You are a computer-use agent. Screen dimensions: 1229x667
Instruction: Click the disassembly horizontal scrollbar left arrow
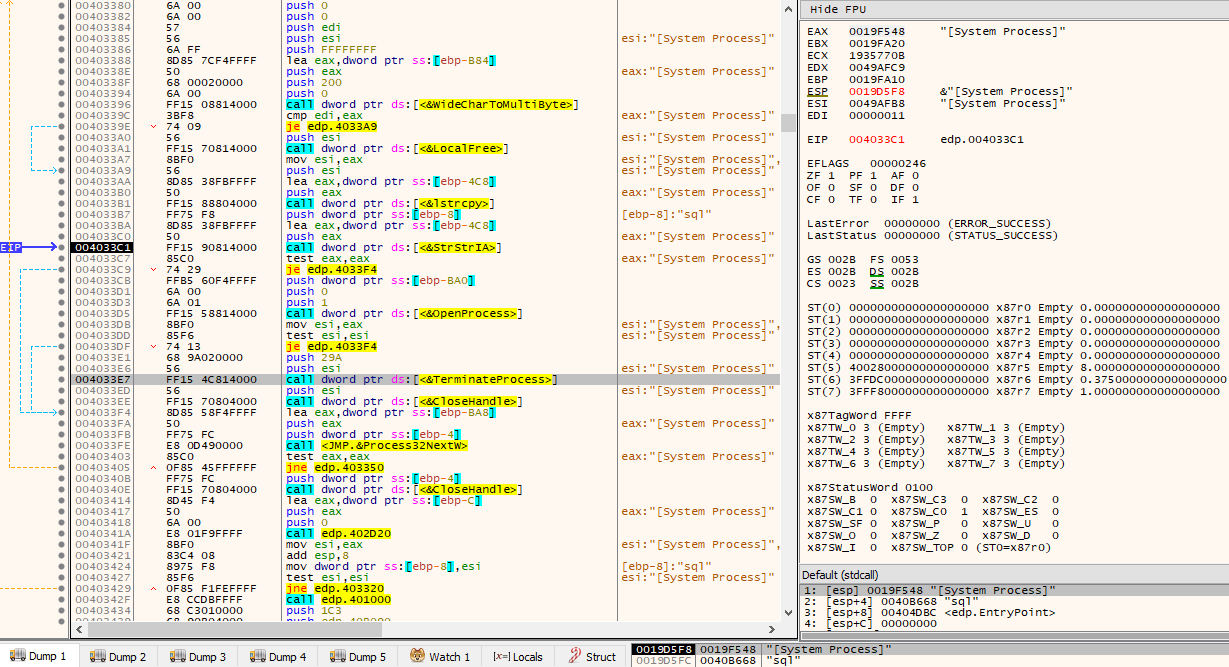pyautogui.click(x=77, y=630)
